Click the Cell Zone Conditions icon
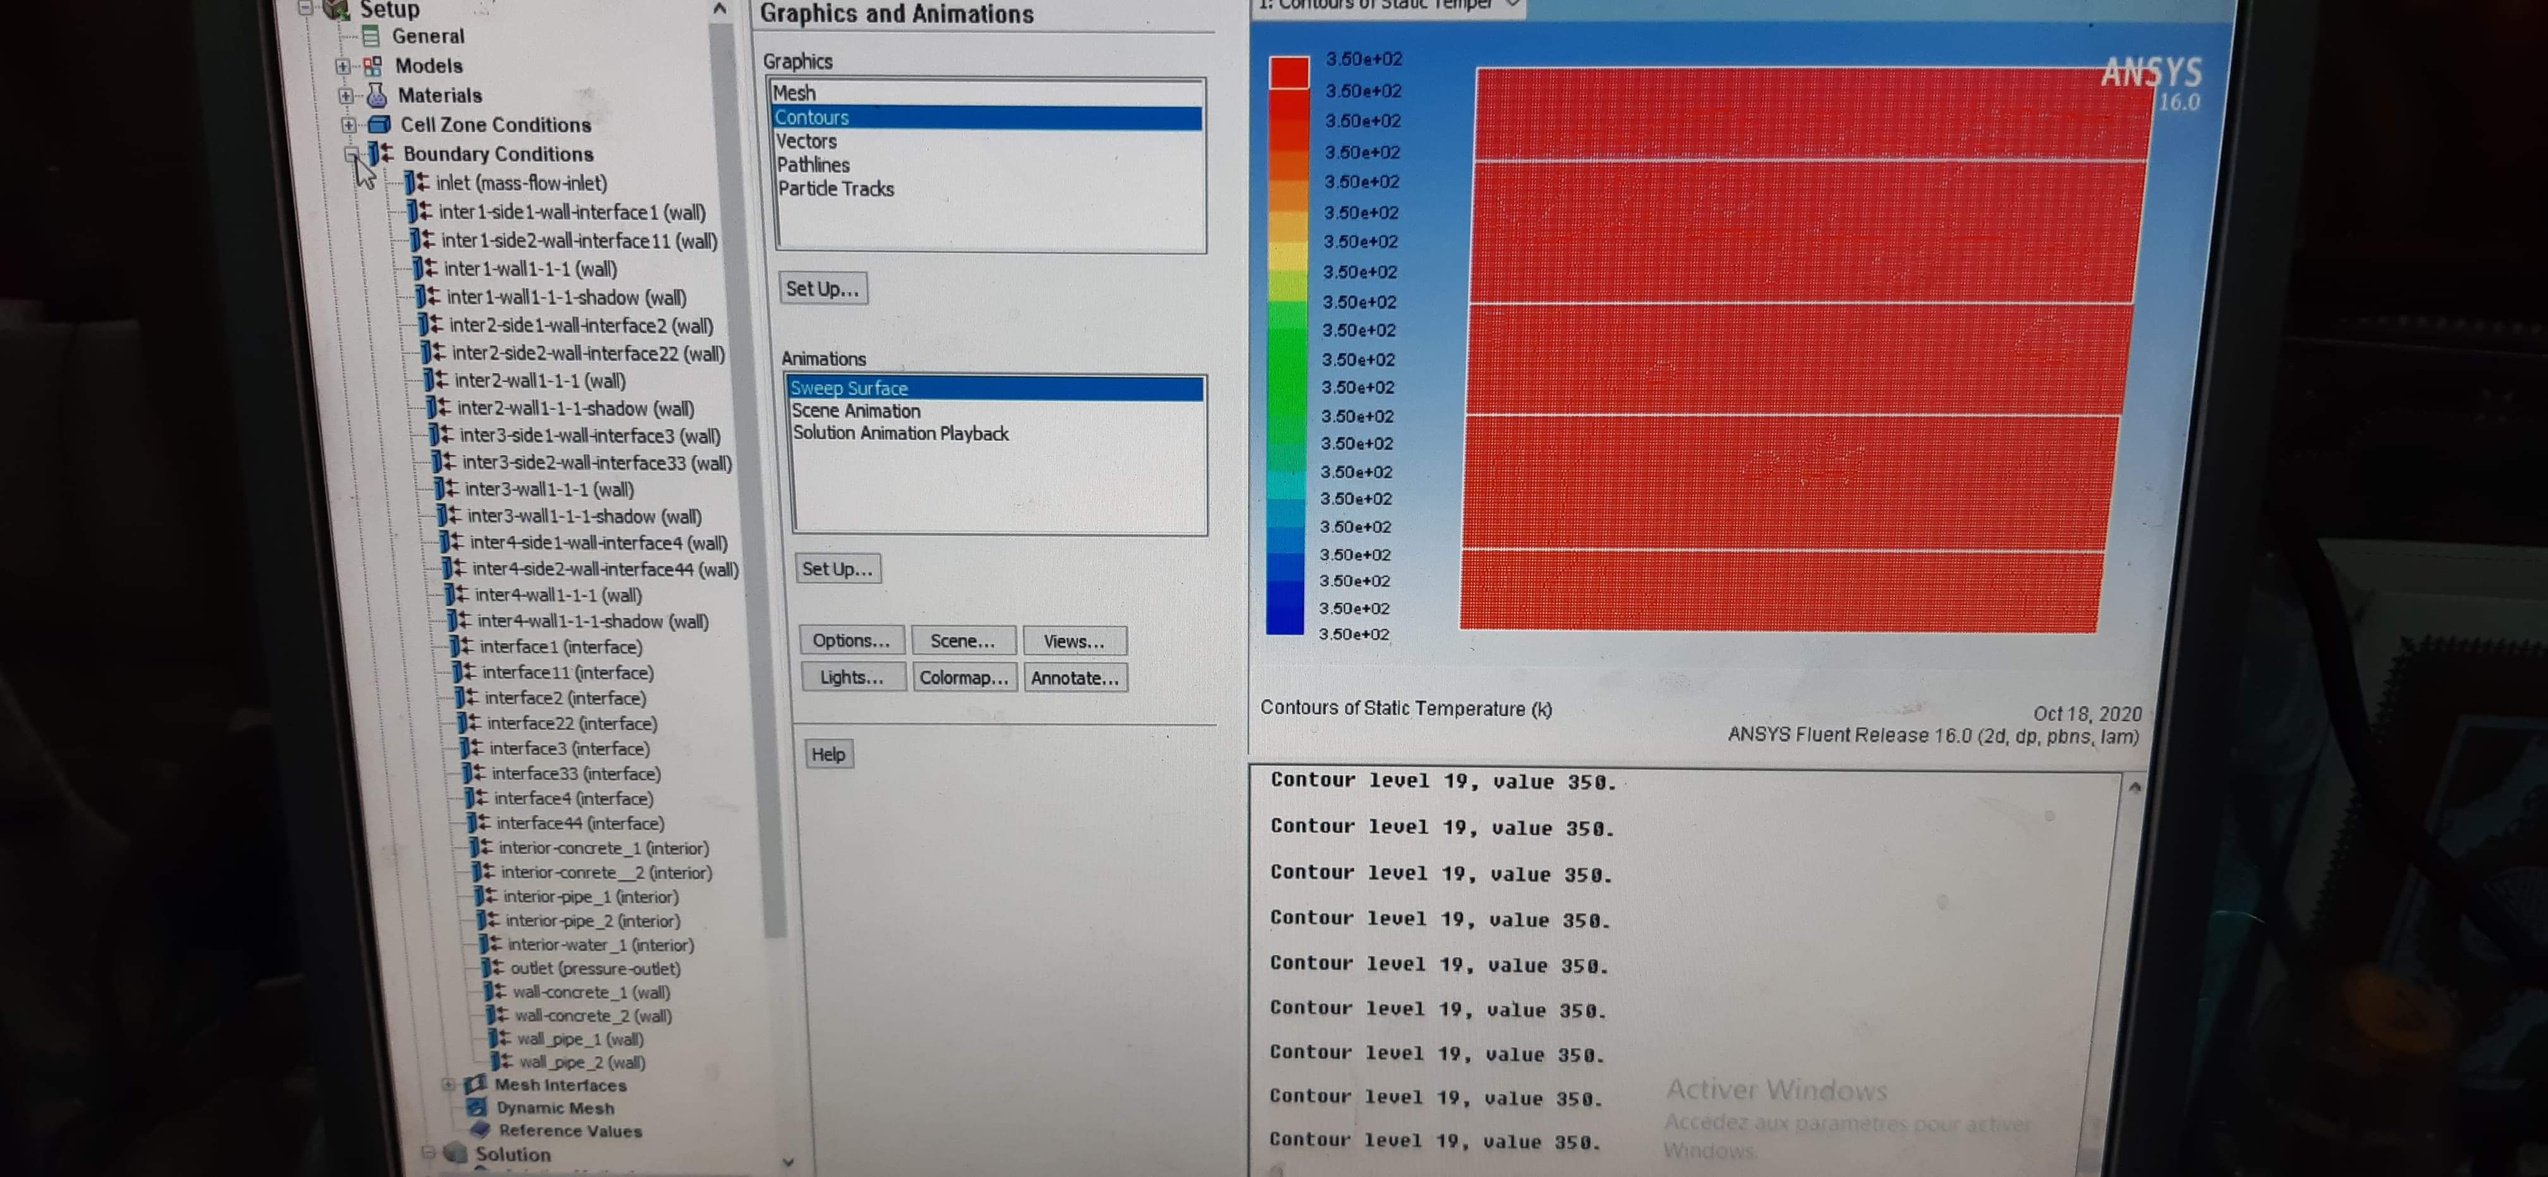2548x1177 pixels. click(379, 125)
